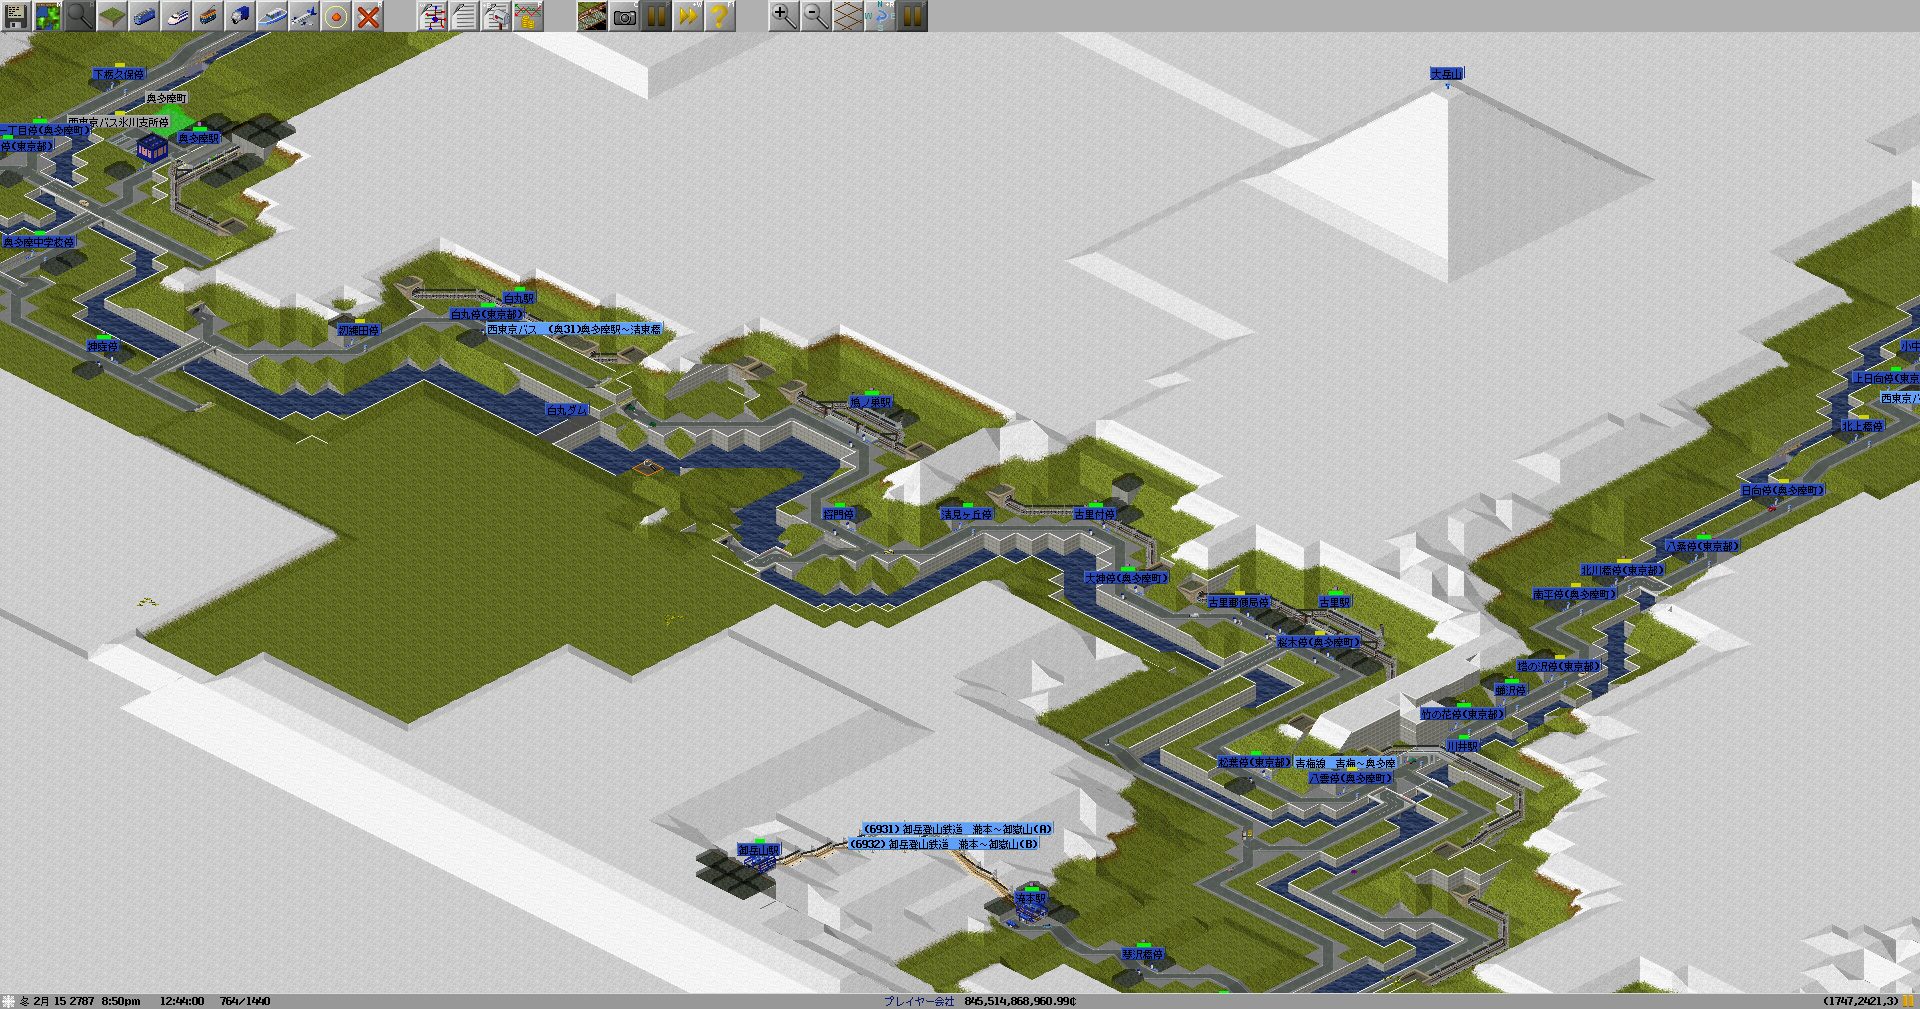Click the 奥多摩中学校停 stop label
The image size is (1920, 1009).
(x=38, y=242)
